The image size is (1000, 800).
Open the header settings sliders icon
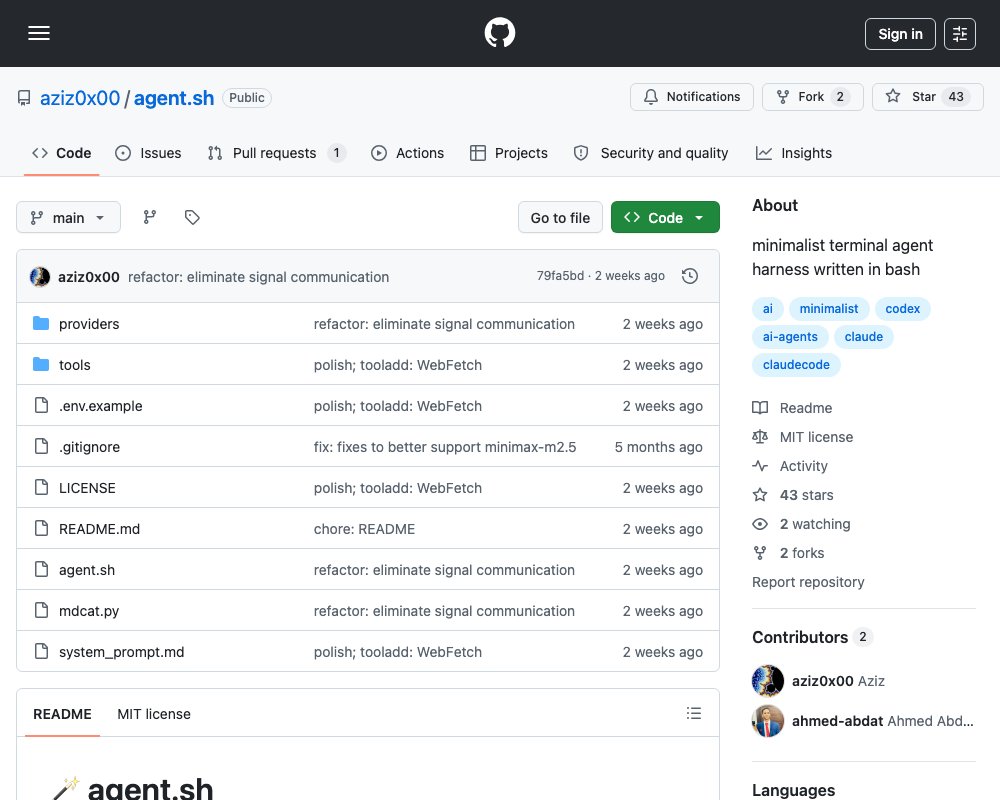coord(960,34)
